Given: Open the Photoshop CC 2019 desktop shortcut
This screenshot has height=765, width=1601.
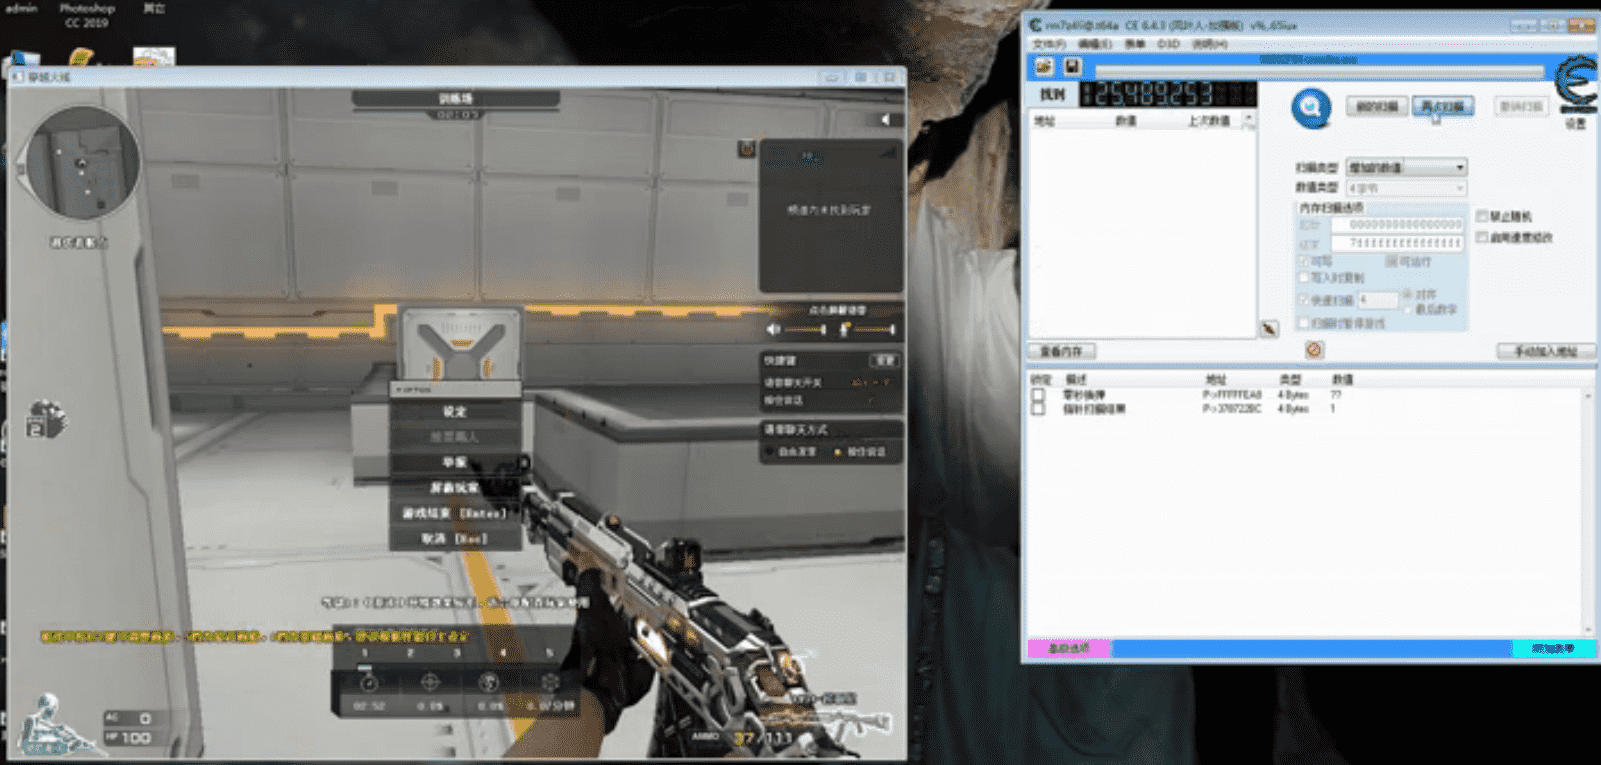Looking at the screenshot, I should pyautogui.click(x=87, y=15).
